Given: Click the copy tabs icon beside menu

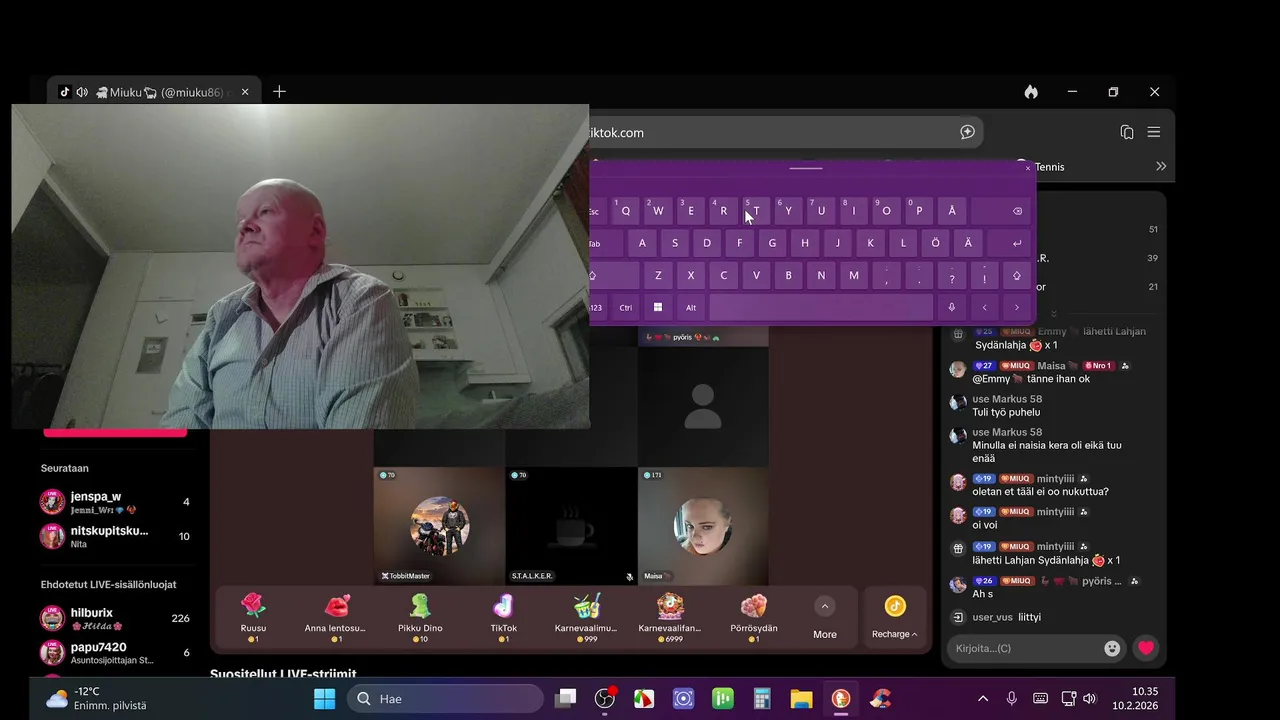Looking at the screenshot, I should [x=1127, y=132].
